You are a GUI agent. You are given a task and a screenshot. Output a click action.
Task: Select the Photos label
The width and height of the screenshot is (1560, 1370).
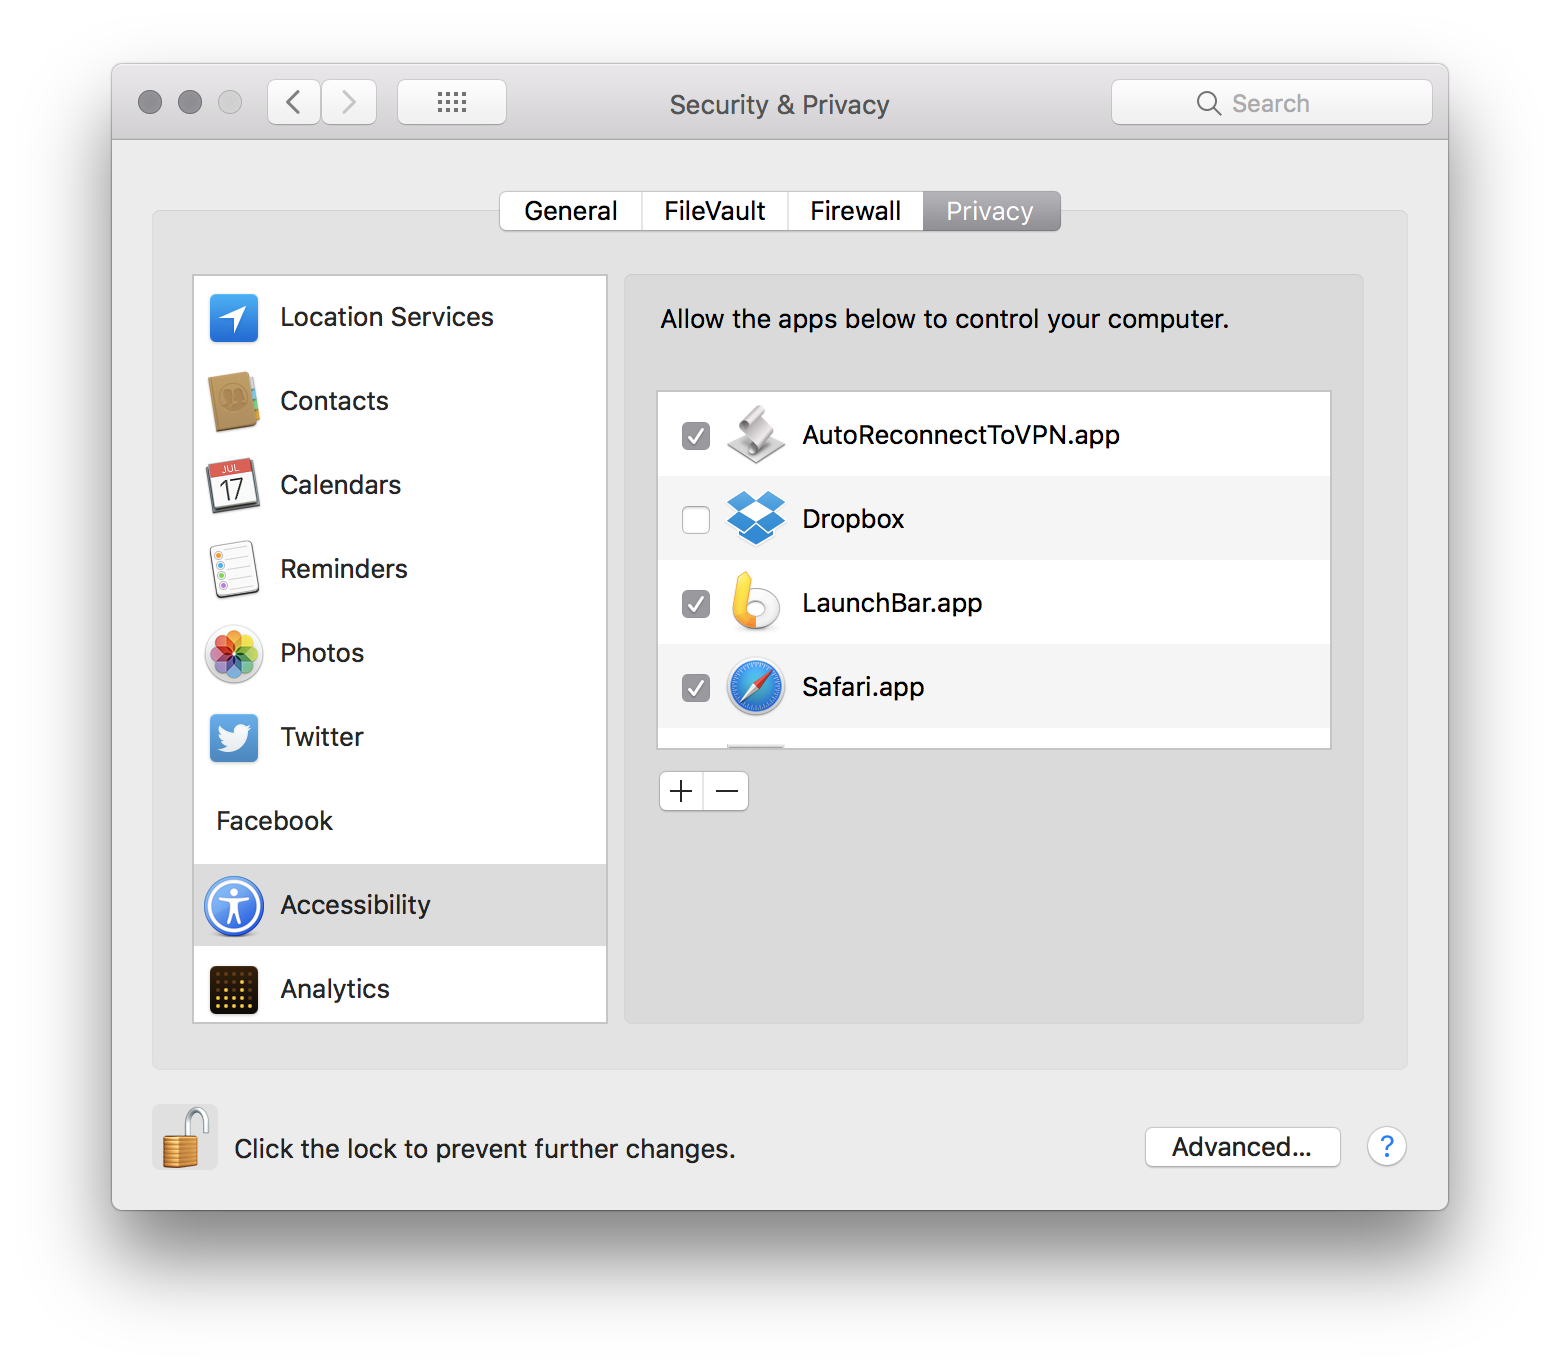[322, 653]
